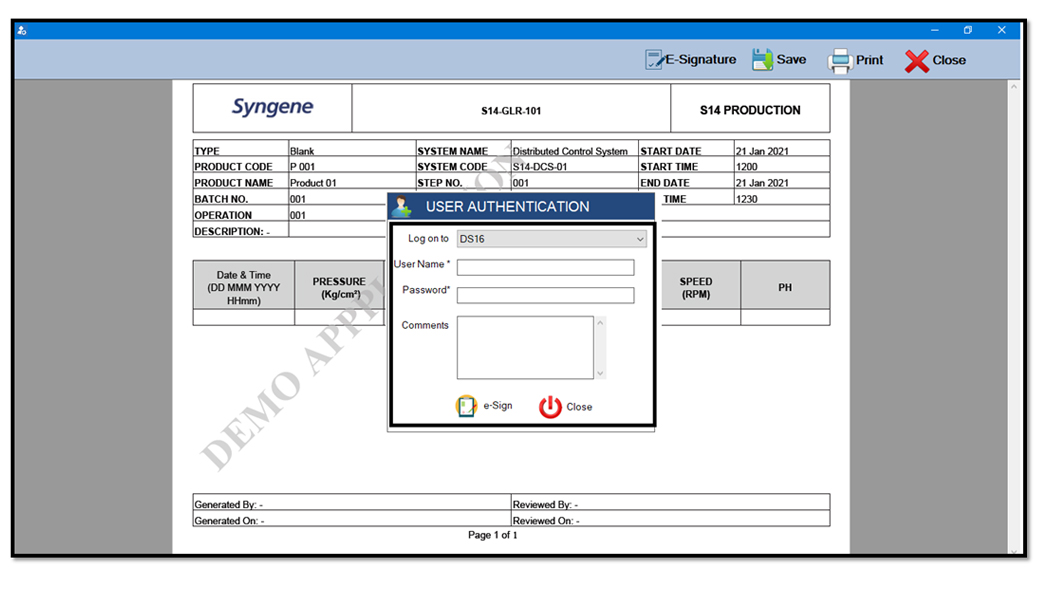Click the Comments box scroll up arrow

600,323
